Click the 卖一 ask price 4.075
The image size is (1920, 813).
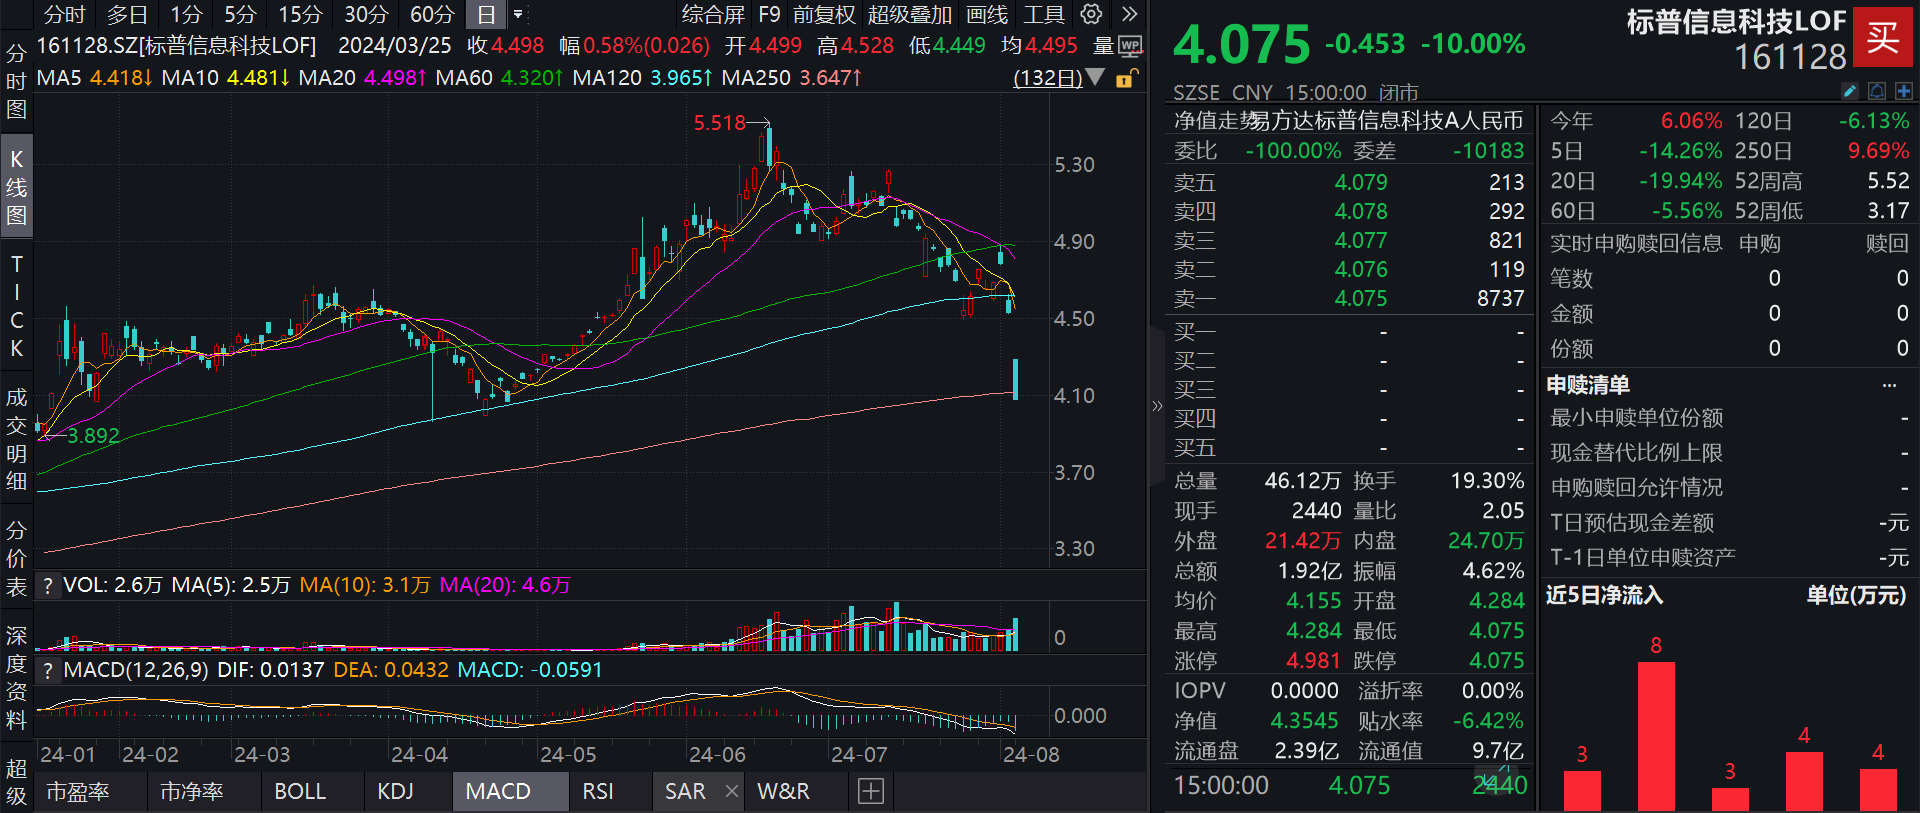pyautogui.click(x=1361, y=298)
